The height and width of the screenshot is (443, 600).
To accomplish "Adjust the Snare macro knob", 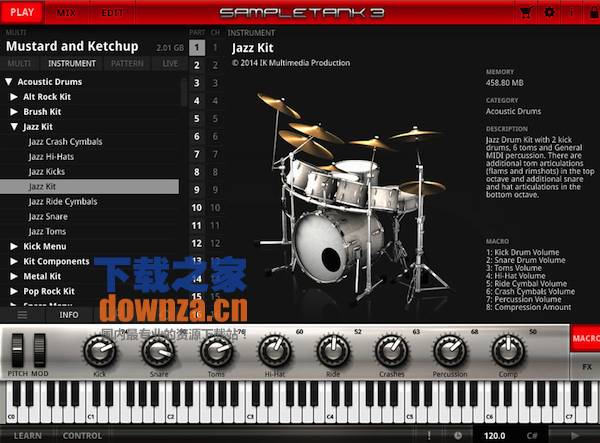I will (158, 350).
